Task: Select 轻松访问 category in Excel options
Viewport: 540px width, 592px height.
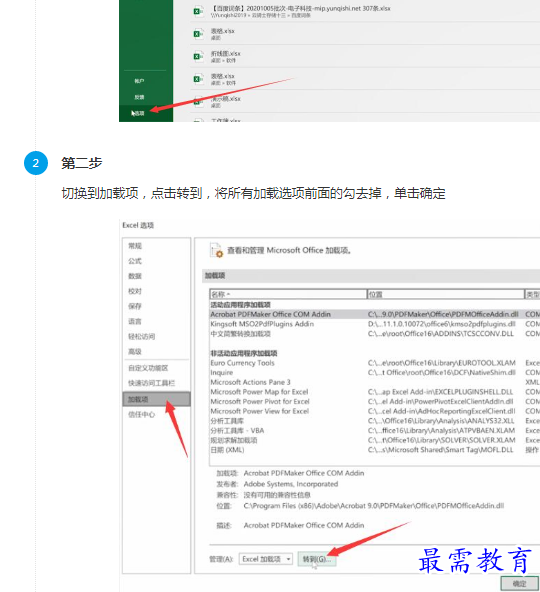Action: pos(142,336)
